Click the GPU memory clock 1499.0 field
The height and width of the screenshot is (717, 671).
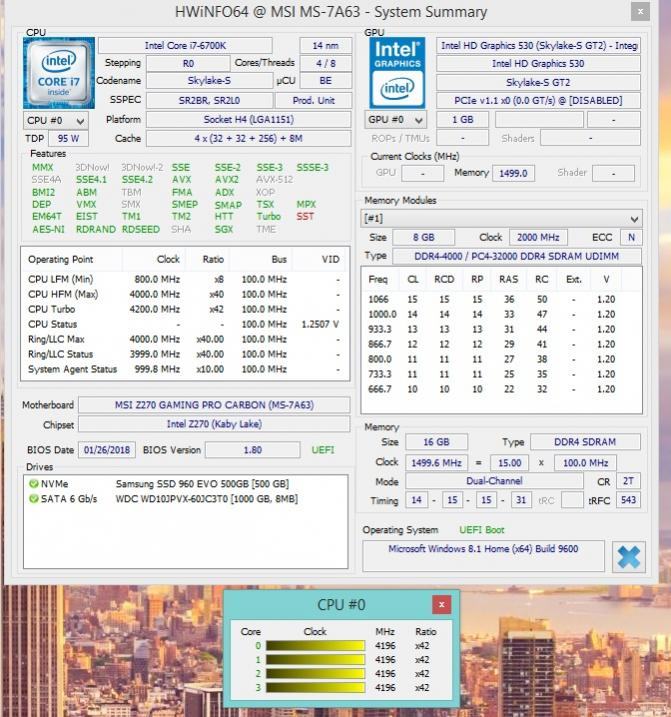513,174
